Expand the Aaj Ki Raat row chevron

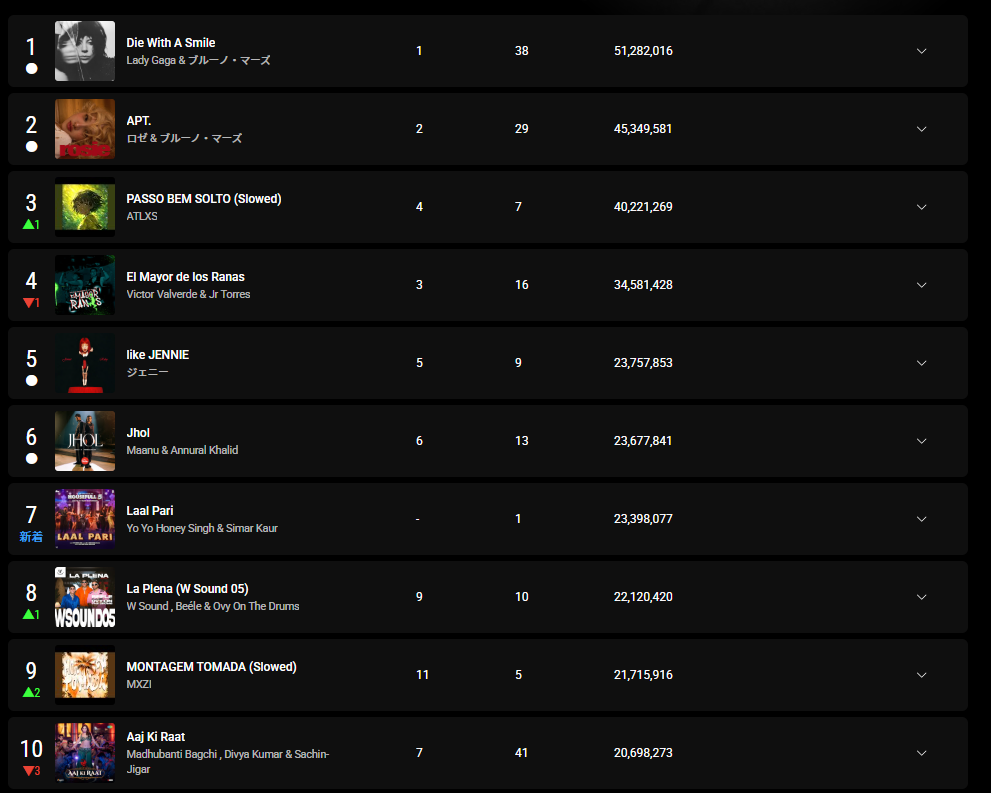click(x=921, y=753)
